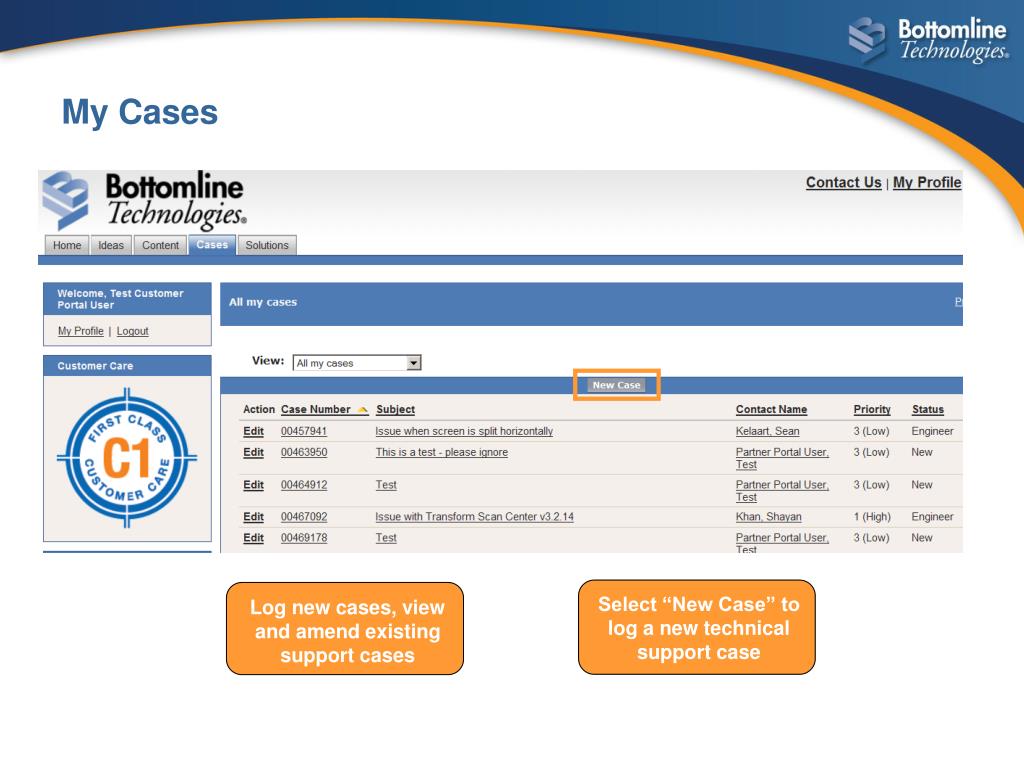The height and width of the screenshot is (768, 1024).
Task: Click the 'All my cases' section heading
Action: [x=263, y=302]
